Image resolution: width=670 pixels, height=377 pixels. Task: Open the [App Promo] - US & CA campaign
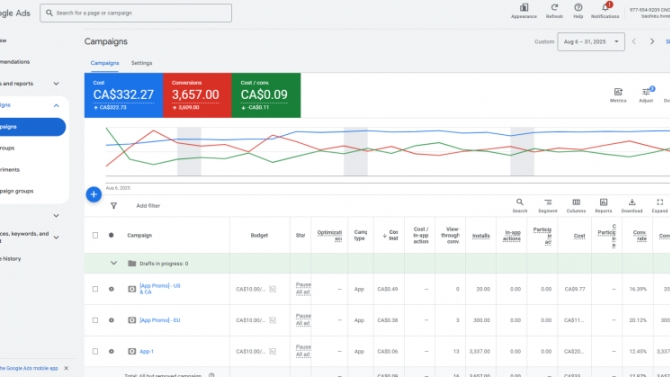tap(160, 289)
